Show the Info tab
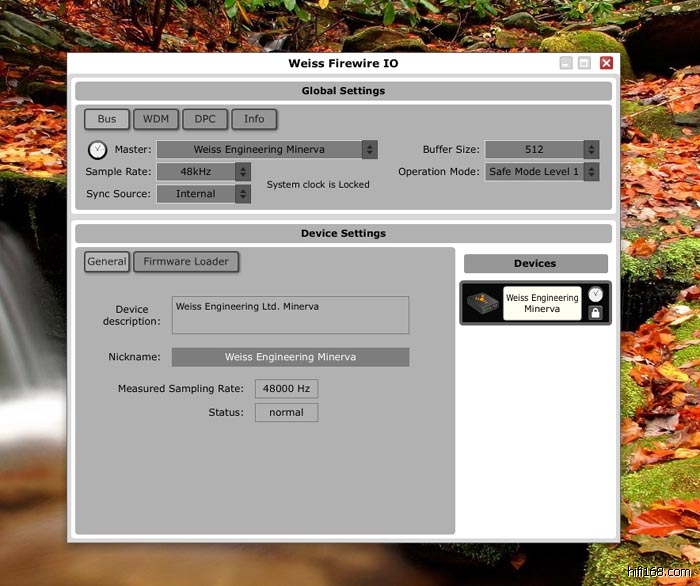This screenshot has width=700, height=586. click(254, 119)
